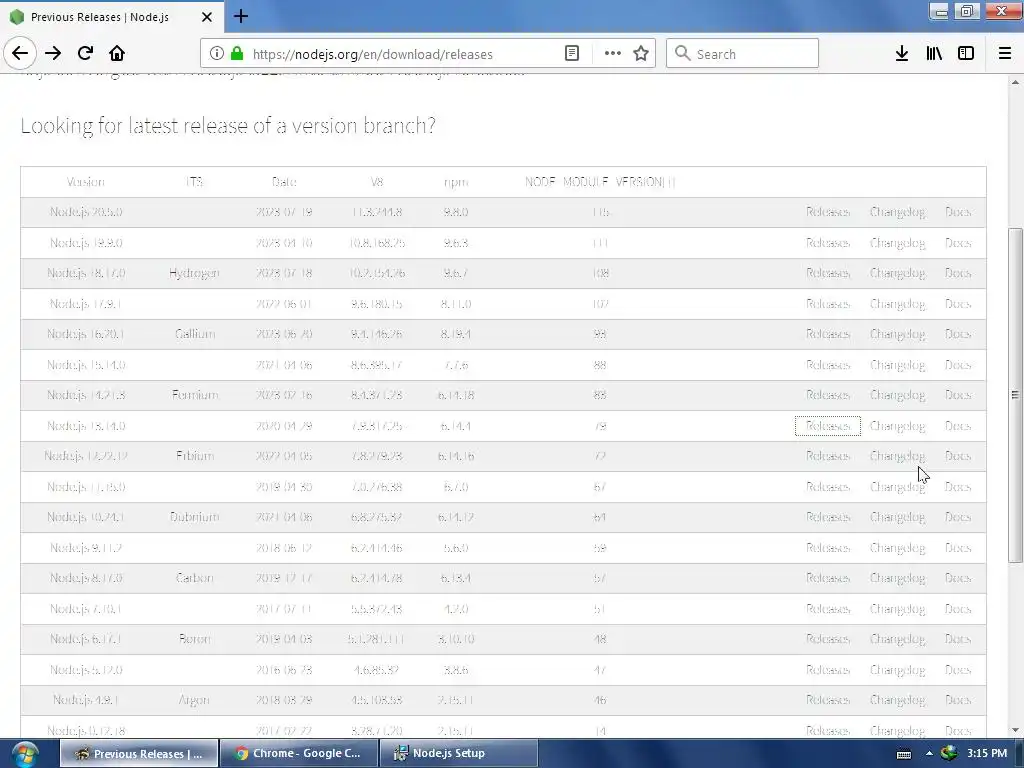This screenshot has height=768, width=1024.
Task: Go back to the previous page
Action: pyautogui.click(x=20, y=54)
